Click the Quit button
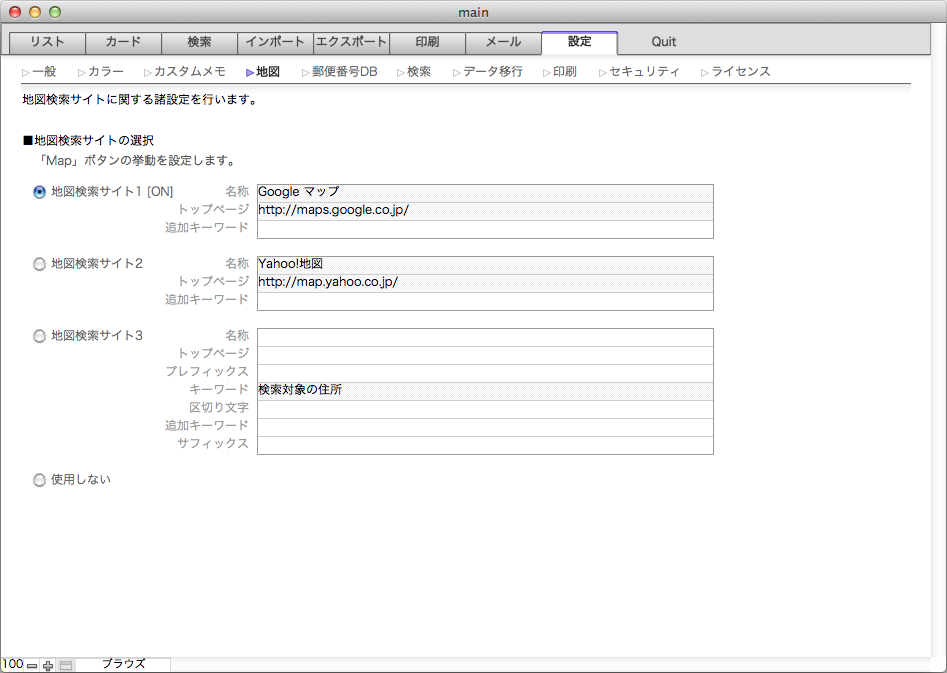 coord(663,42)
